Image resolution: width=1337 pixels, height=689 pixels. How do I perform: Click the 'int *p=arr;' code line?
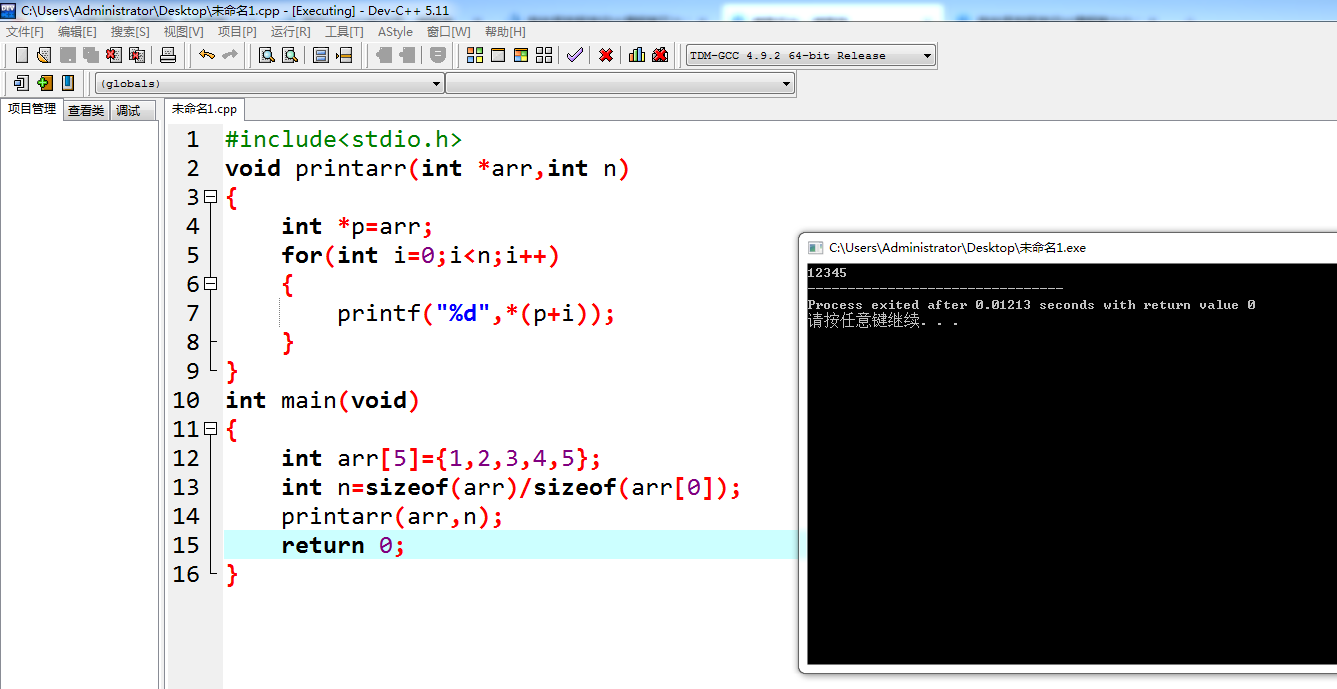[x=357, y=226]
